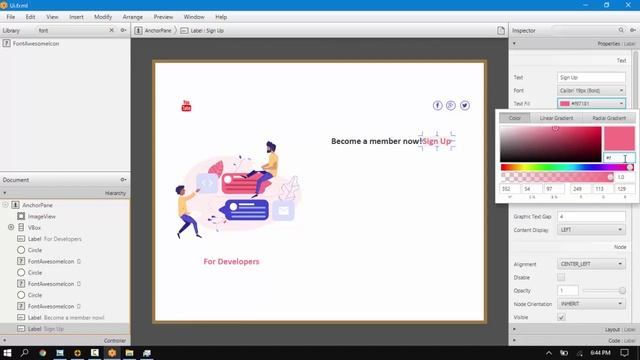The image size is (640, 360).
Task: Open the Windows Start menu
Action: pos(7,353)
